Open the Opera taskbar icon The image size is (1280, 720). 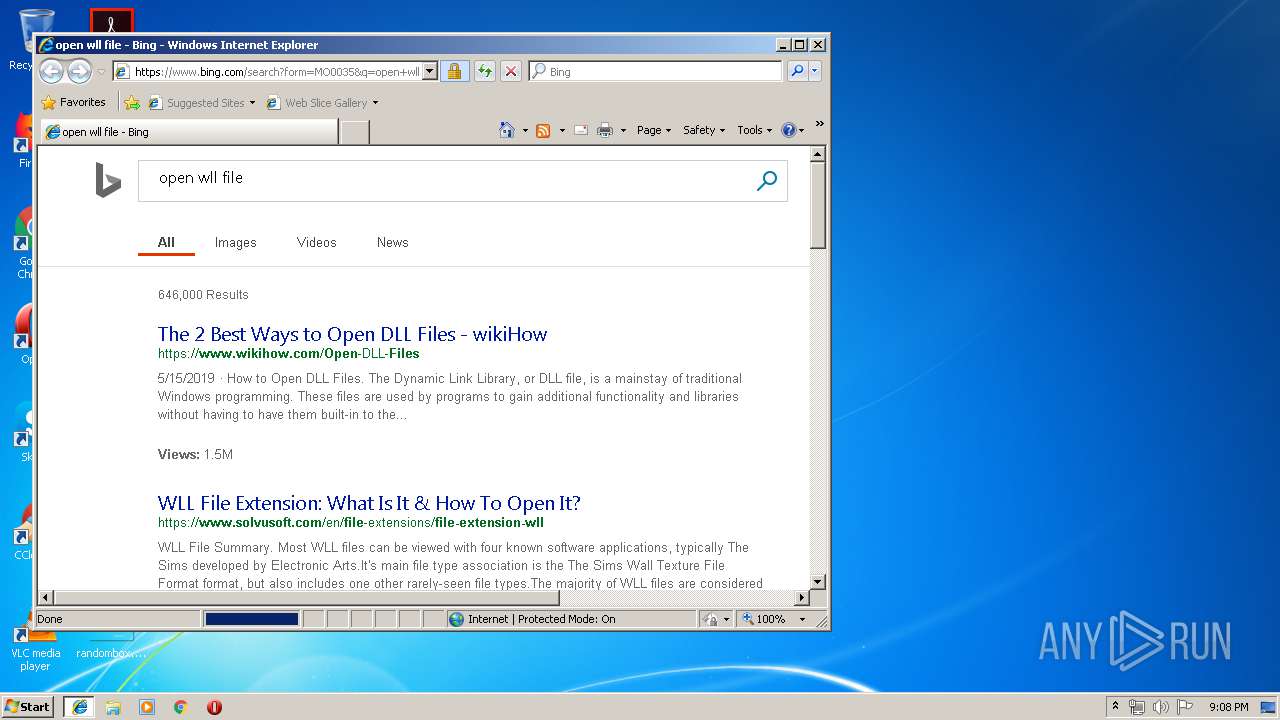pyautogui.click(x=214, y=706)
